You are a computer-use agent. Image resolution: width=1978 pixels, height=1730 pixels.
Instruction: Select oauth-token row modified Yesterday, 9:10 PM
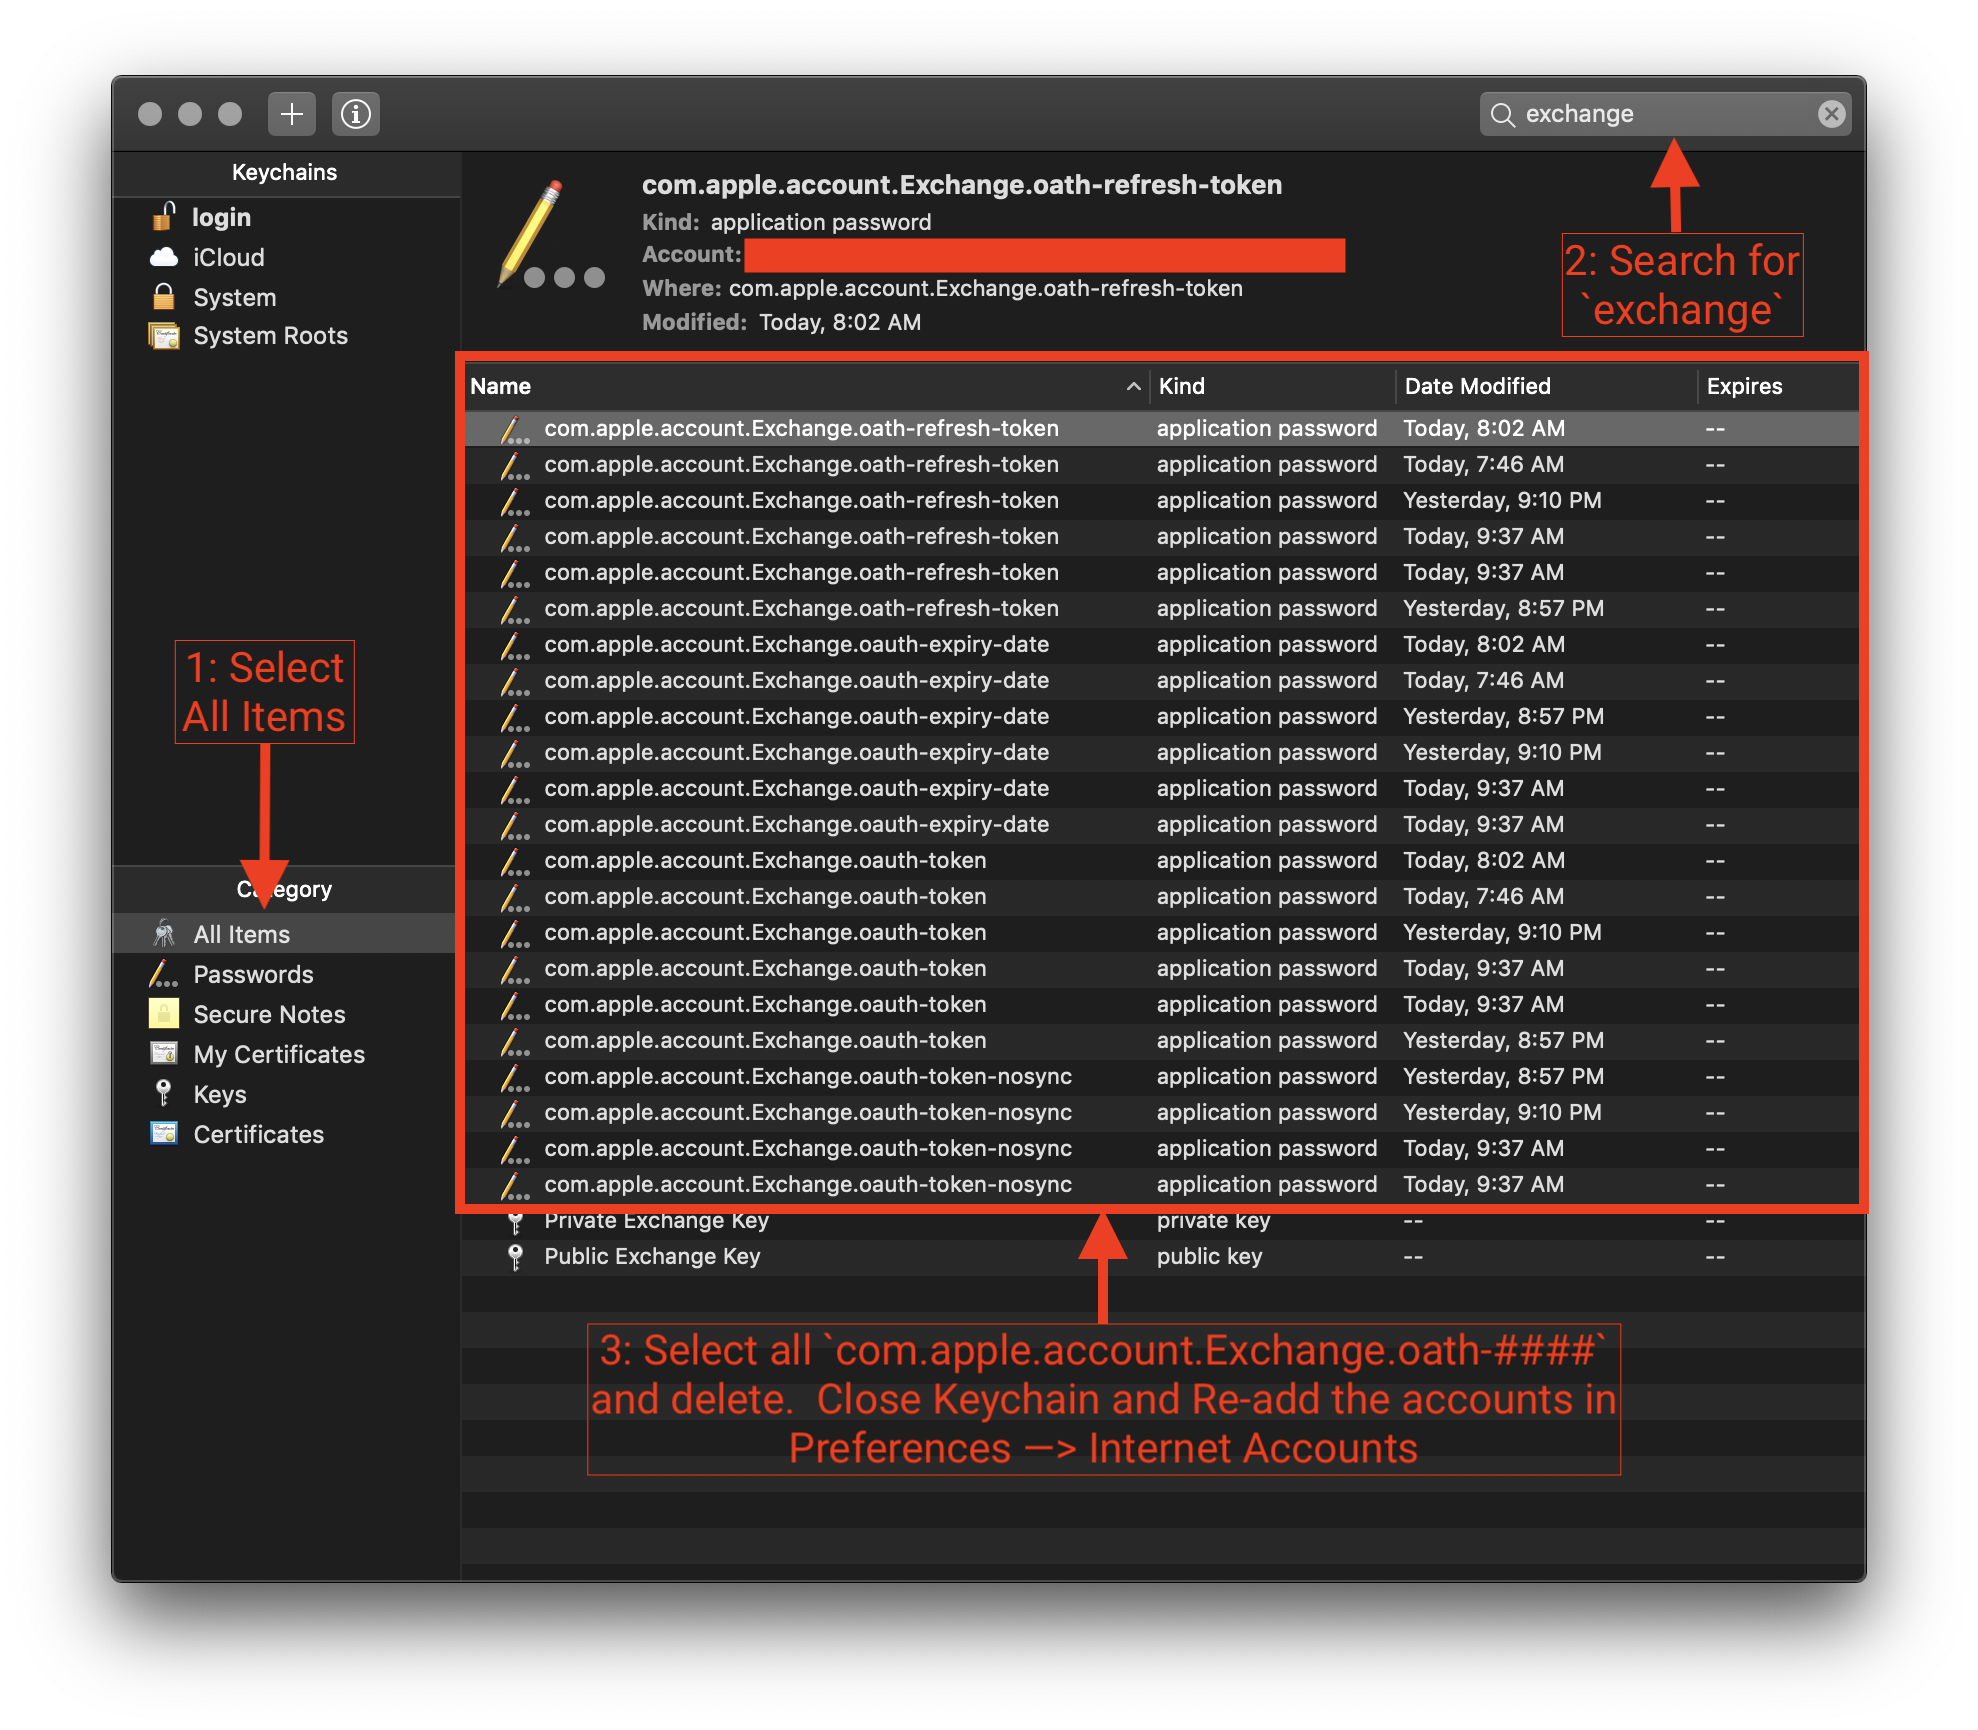pos(1161,932)
